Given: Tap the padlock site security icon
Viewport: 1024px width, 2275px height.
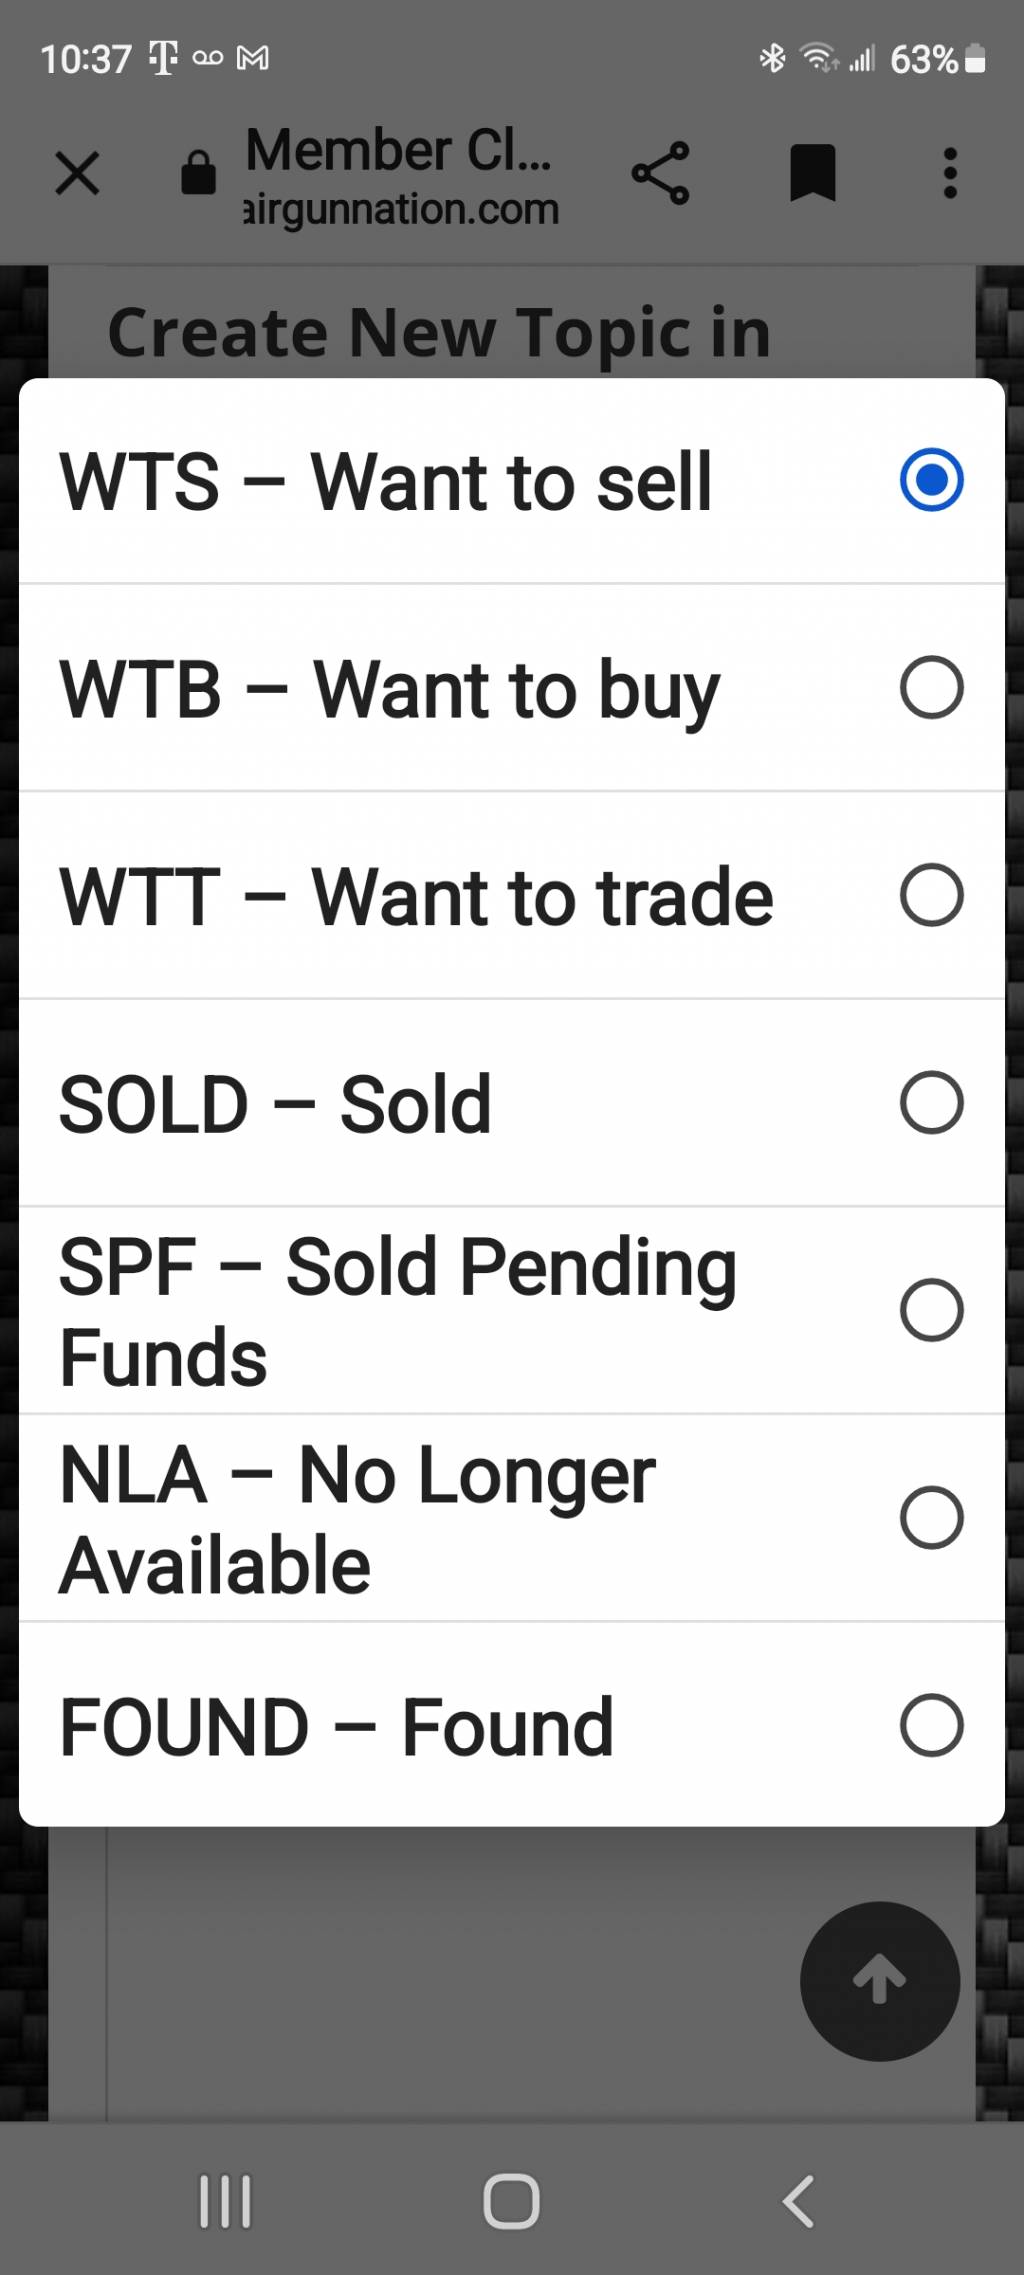Looking at the screenshot, I should coord(198,172).
